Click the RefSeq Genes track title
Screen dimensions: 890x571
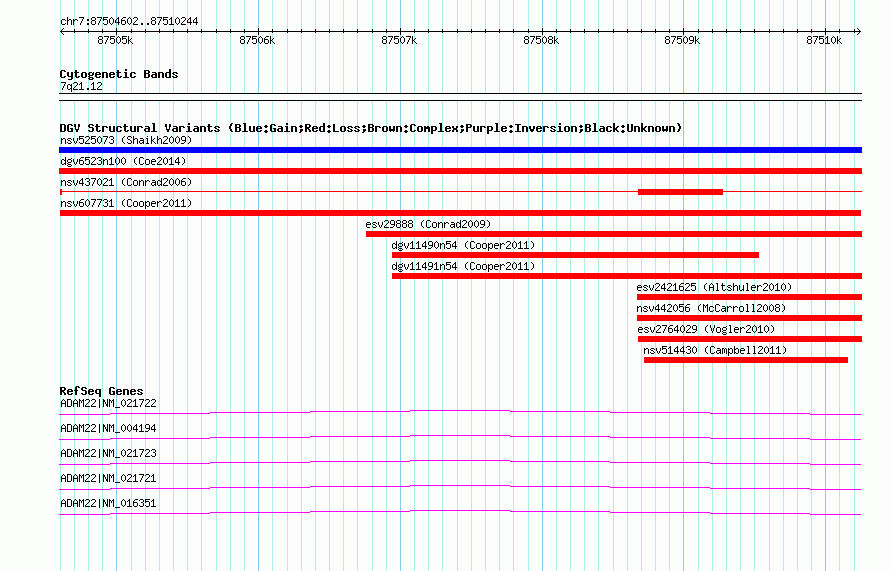(x=101, y=391)
